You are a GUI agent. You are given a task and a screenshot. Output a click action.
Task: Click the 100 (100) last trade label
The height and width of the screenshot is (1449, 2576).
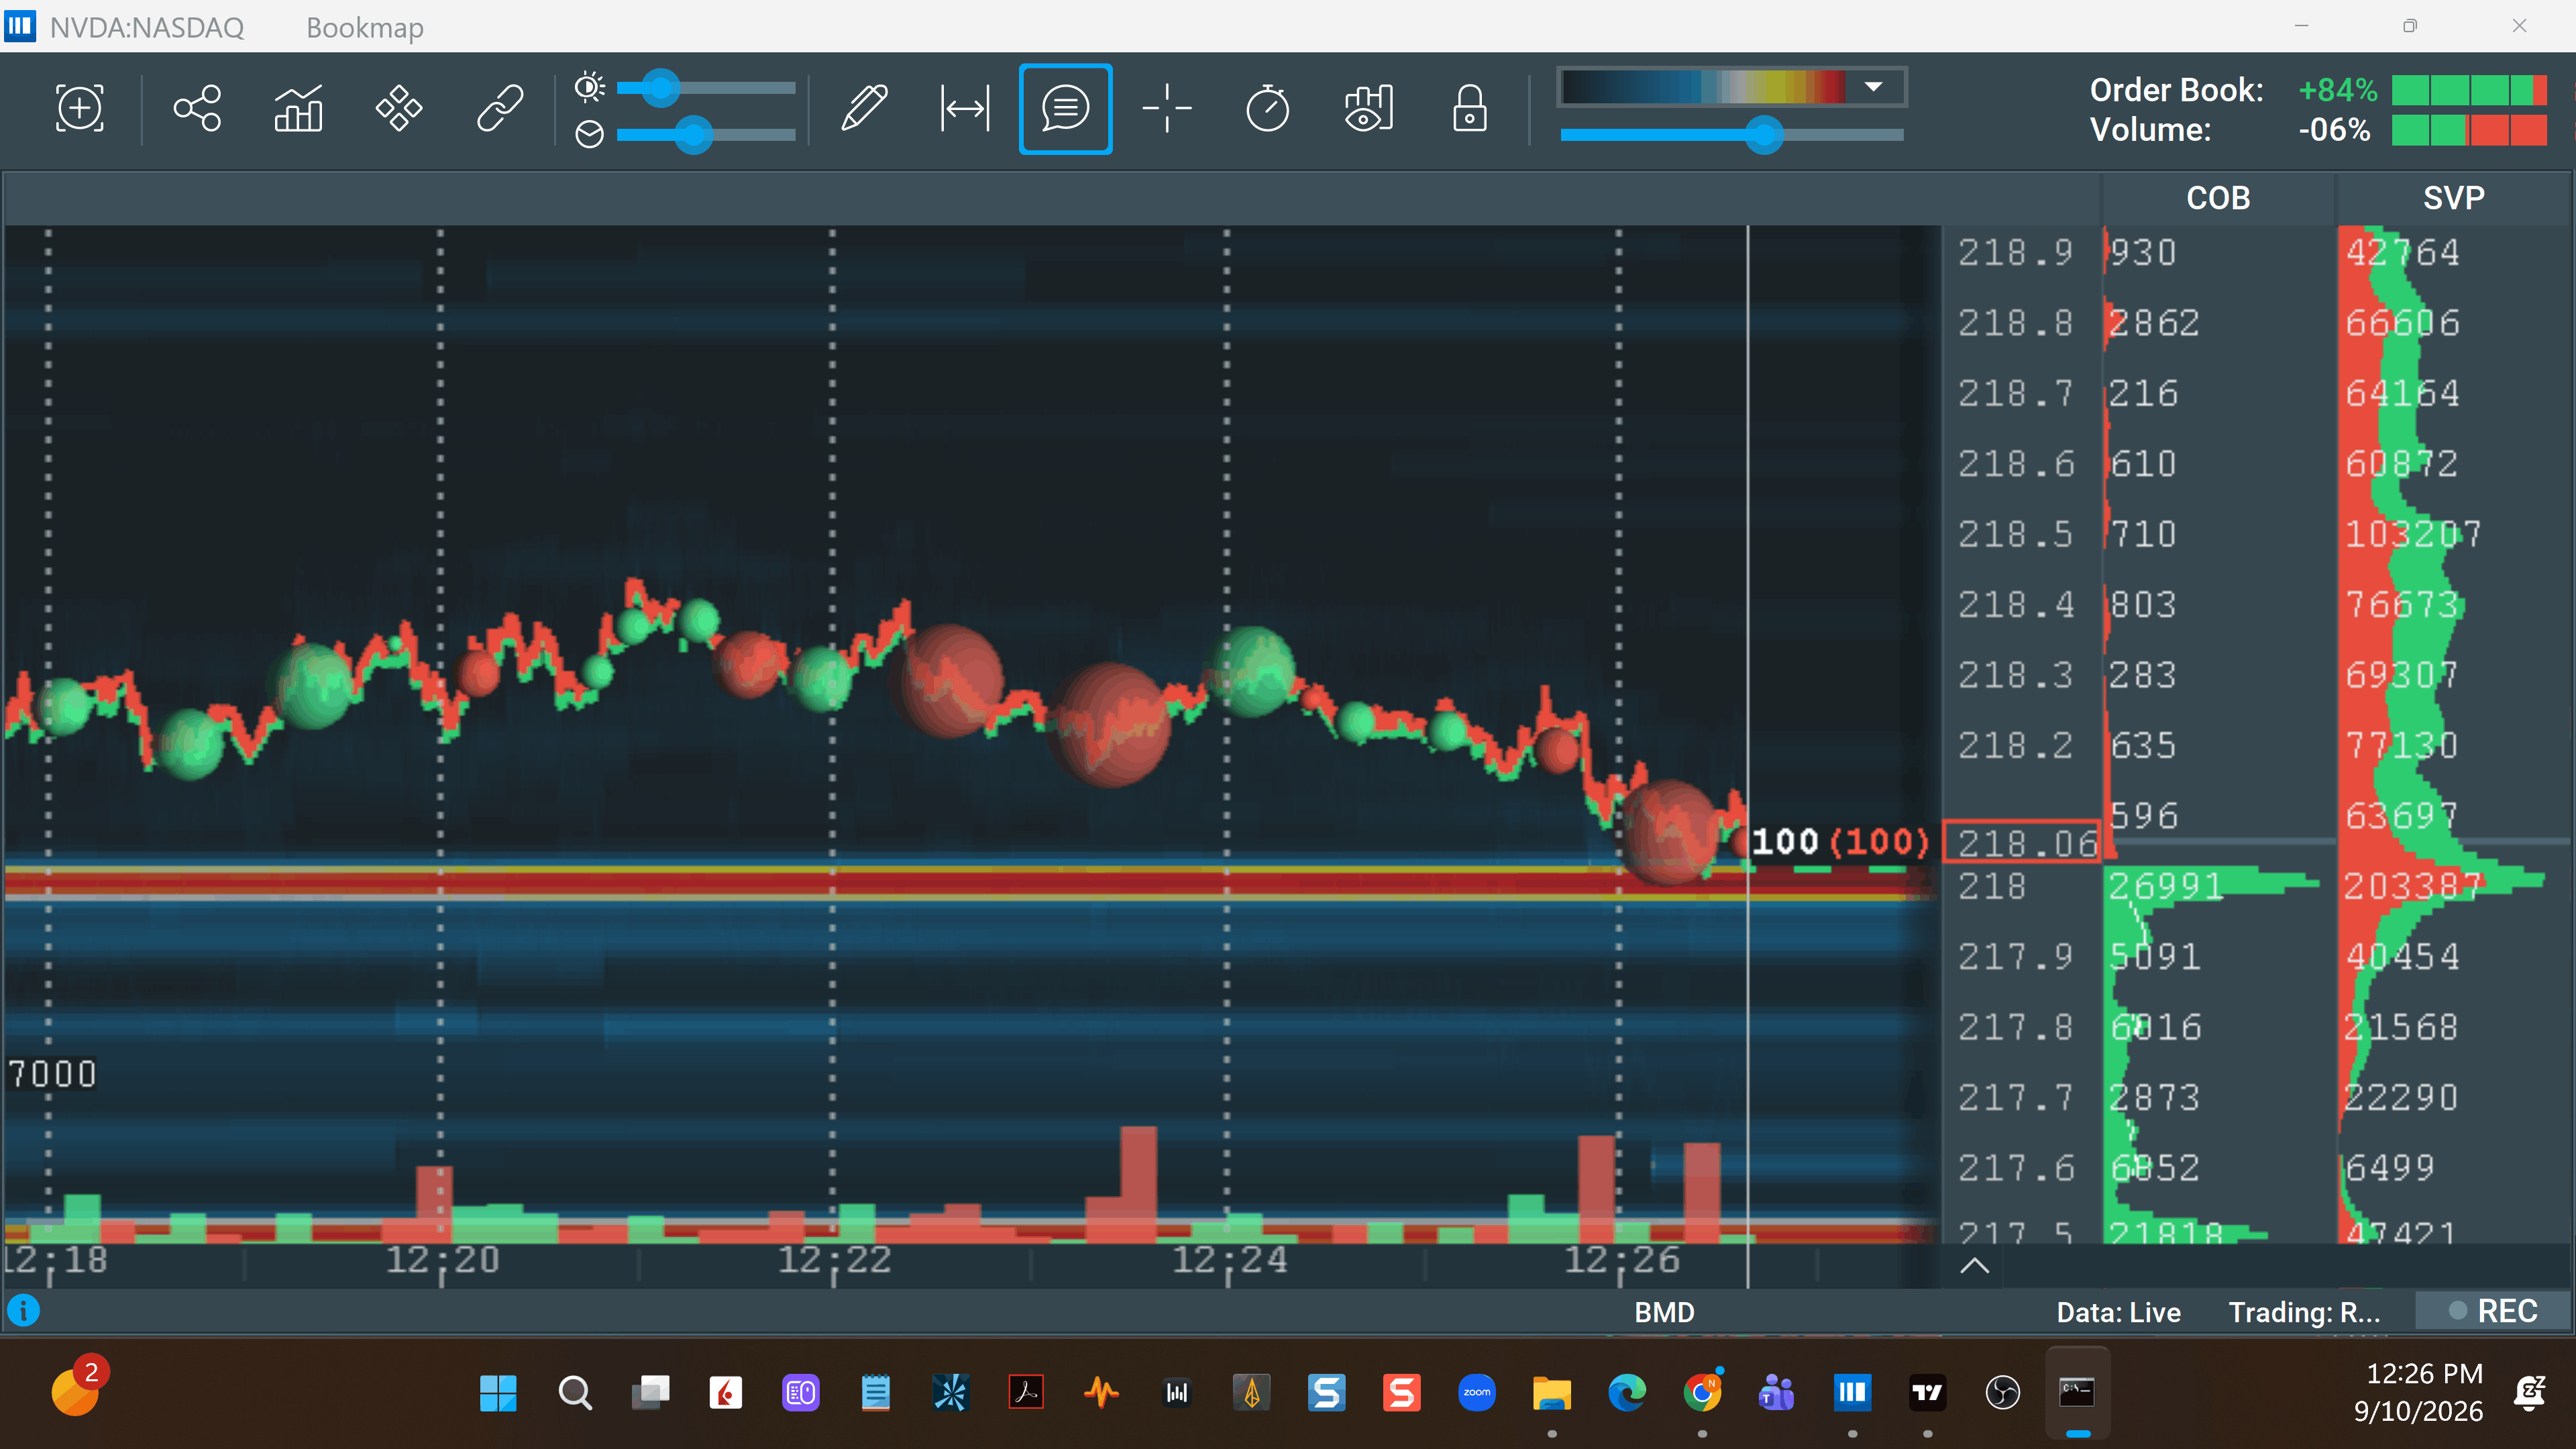click(1839, 842)
